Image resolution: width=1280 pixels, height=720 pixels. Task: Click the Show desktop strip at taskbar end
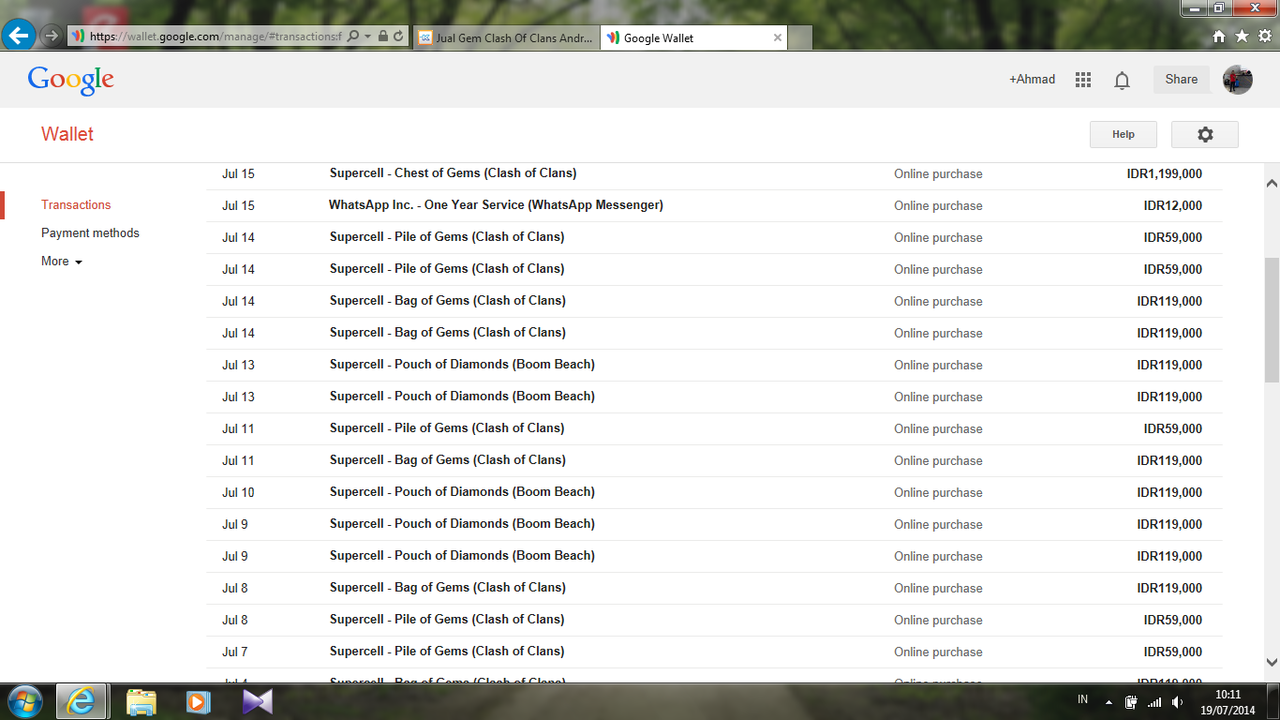[1274, 701]
